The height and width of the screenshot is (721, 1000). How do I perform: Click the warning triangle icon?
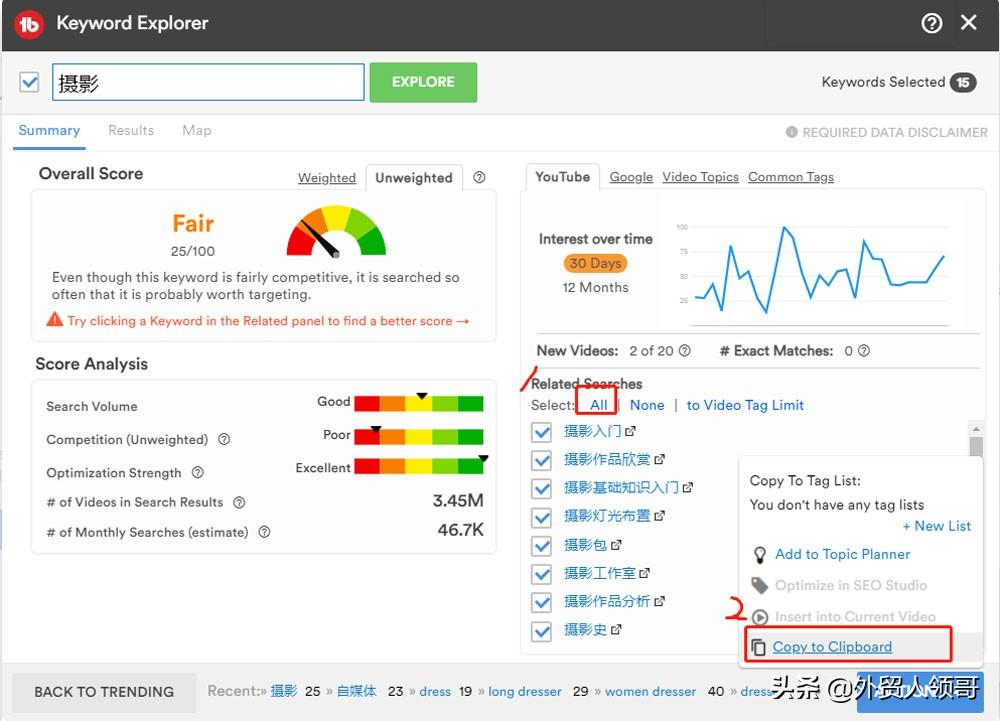pyautogui.click(x=55, y=319)
